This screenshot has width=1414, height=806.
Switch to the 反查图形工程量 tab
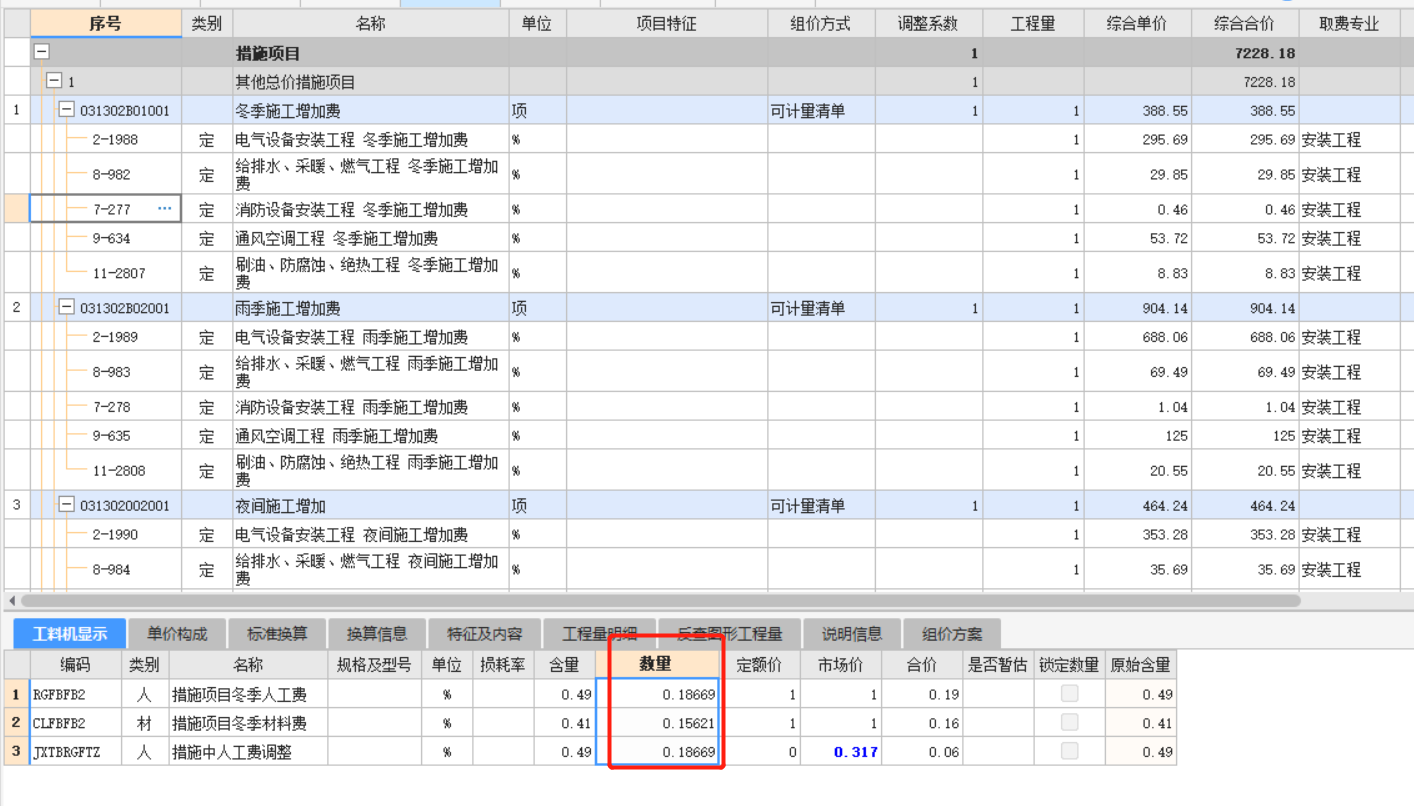pyautogui.click(x=730, y=633)
